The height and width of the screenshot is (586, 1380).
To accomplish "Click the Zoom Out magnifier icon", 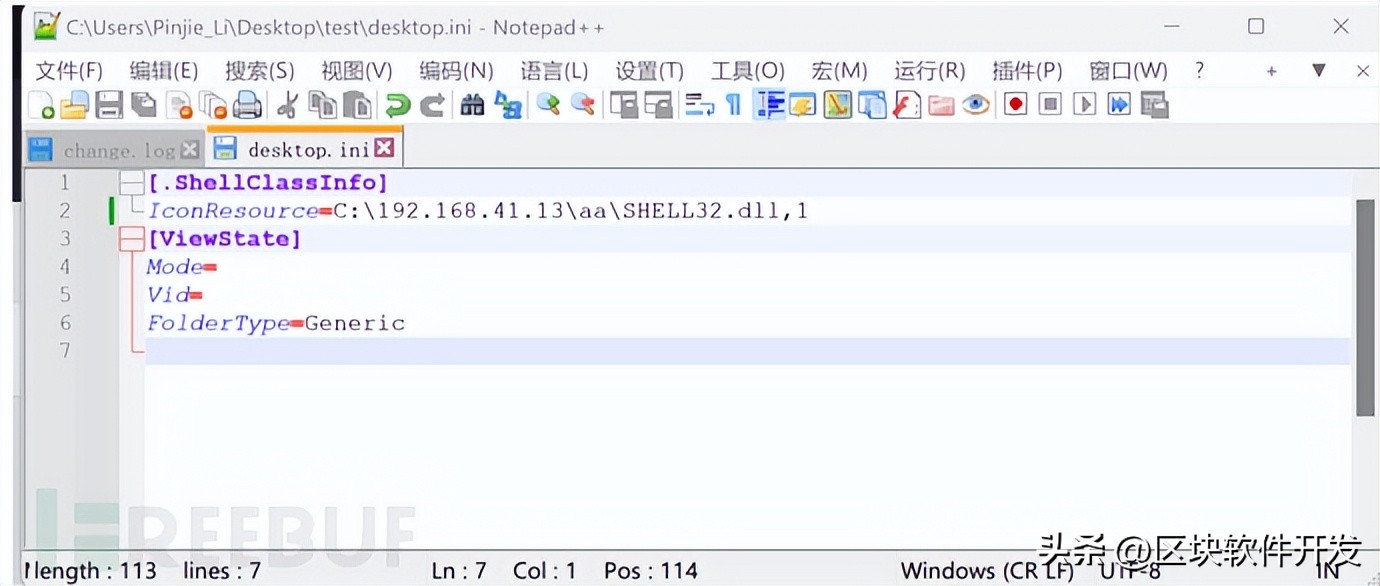I will (x=582, y=105).
